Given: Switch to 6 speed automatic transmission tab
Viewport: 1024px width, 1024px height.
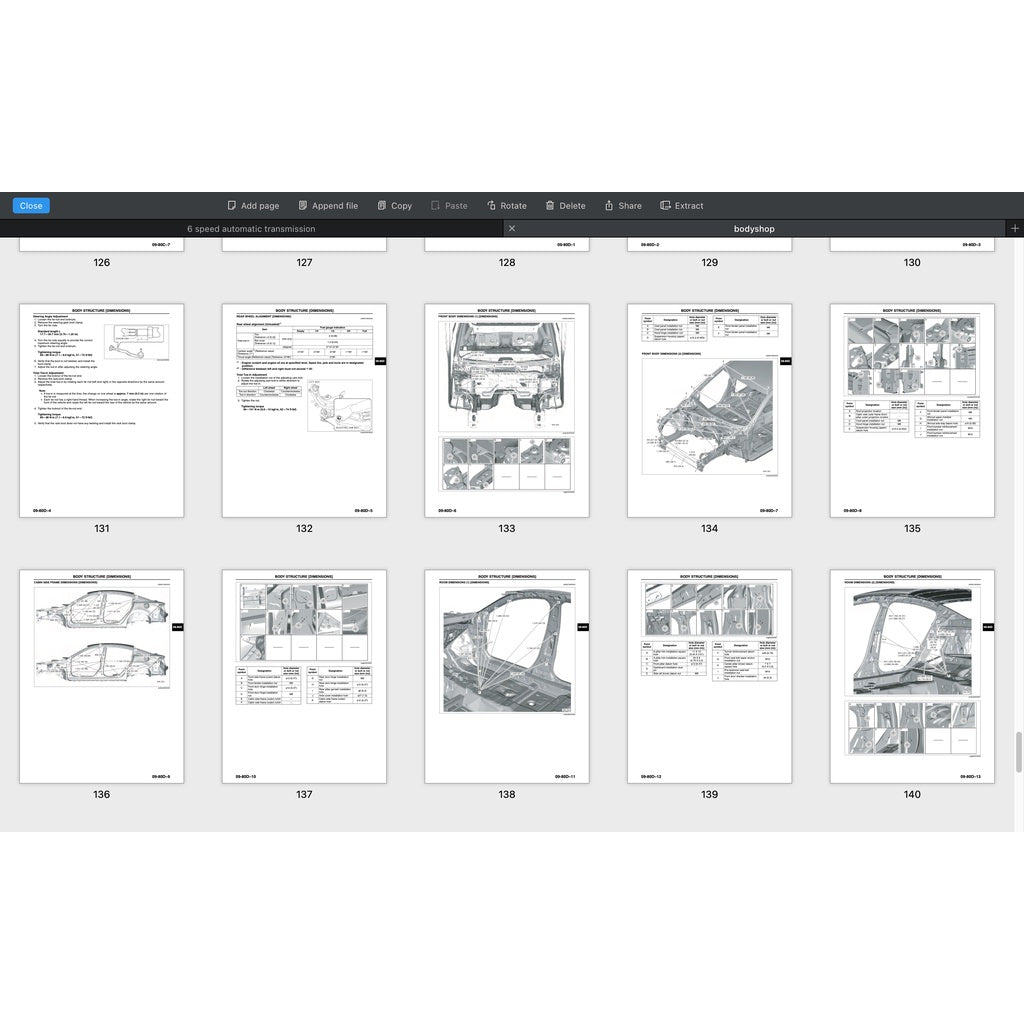Looking at the screenshot, I should click(x=251, y=229).
